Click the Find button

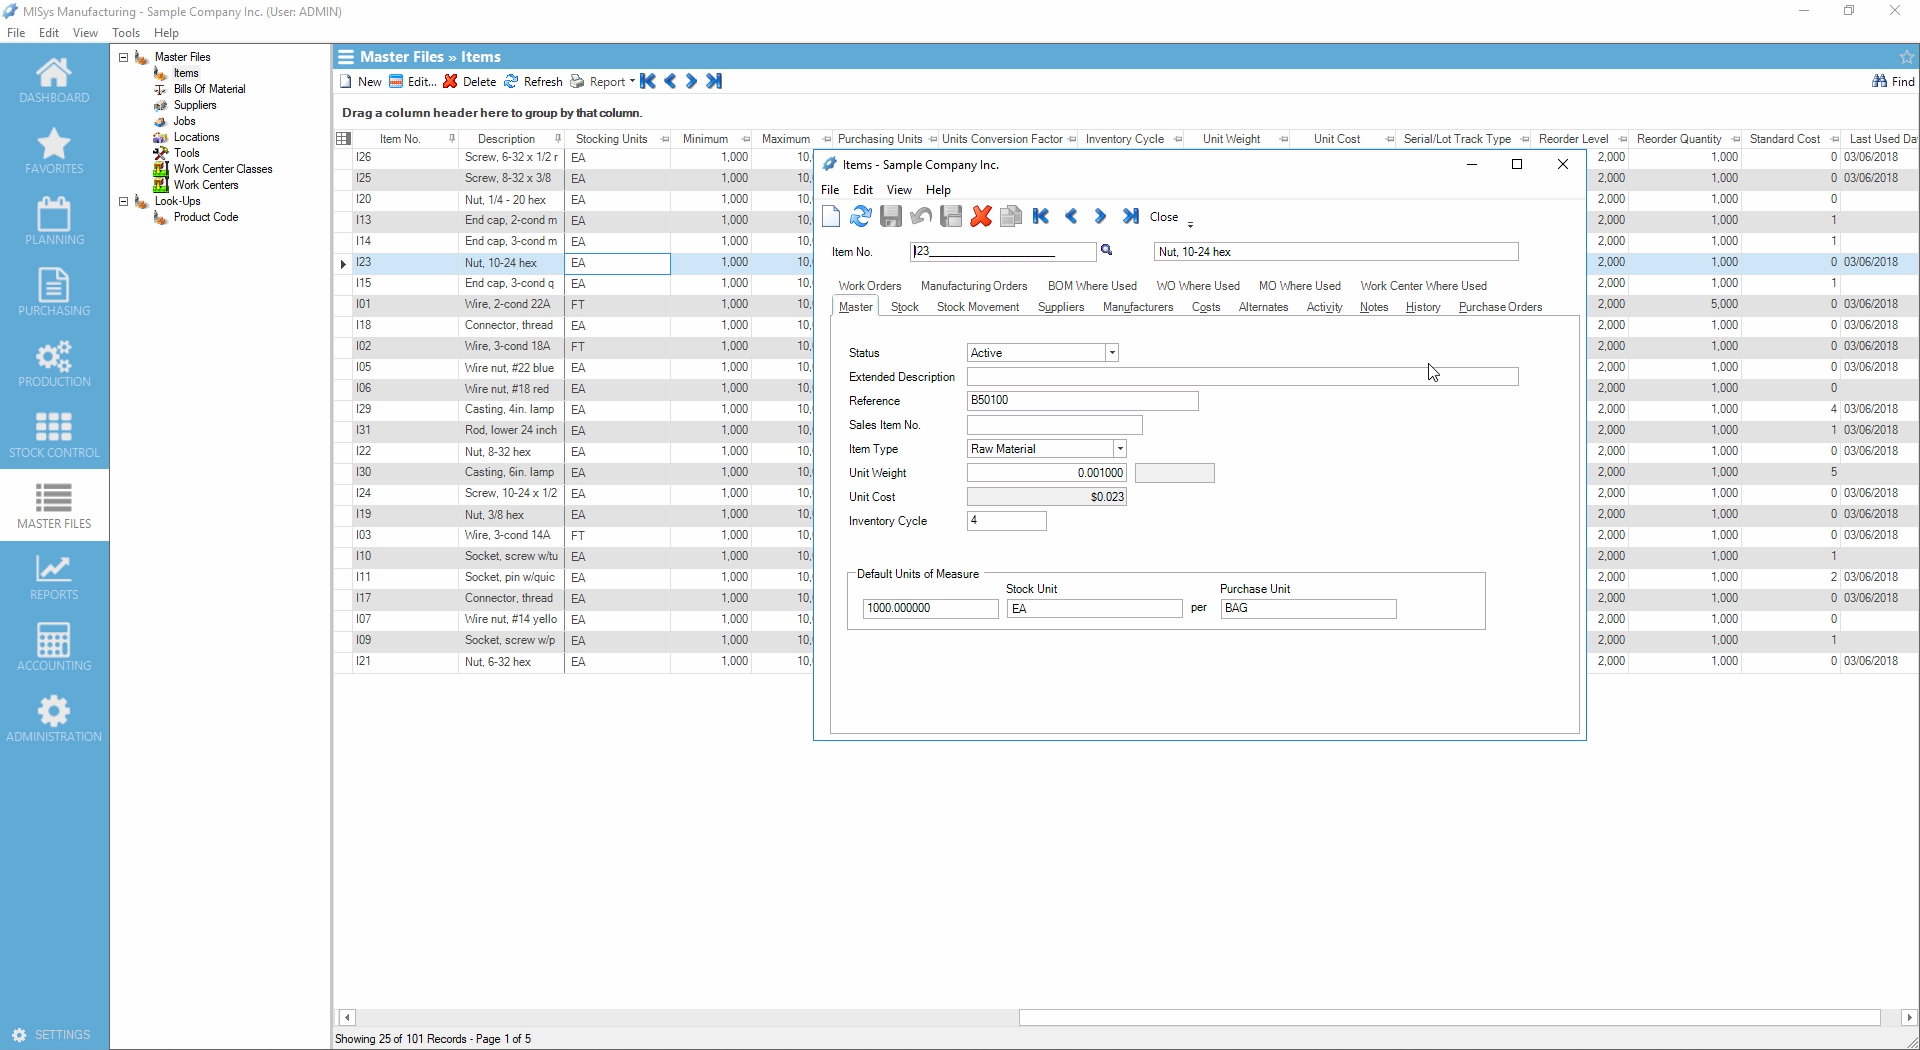[1893, 82]
